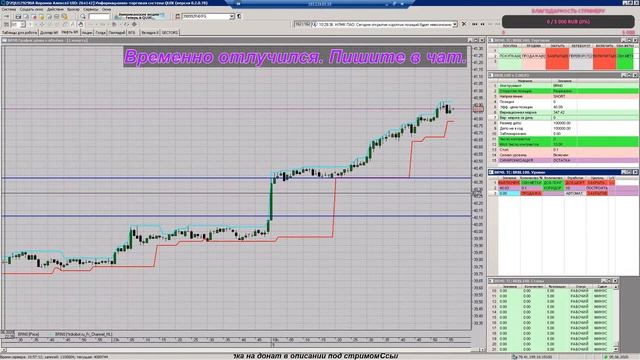
Task: Open the Брокер menu
Action: click(73, 9)
